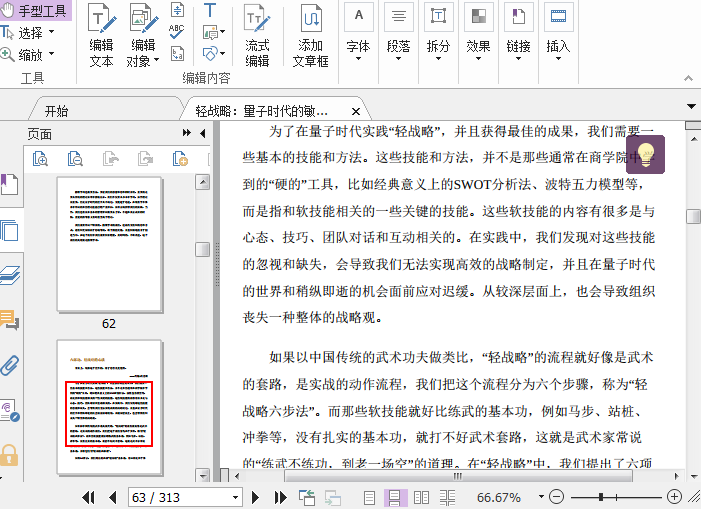The image size is (701, 509).
Task: Click the zoom slider handle
Action: coord(601,497)
